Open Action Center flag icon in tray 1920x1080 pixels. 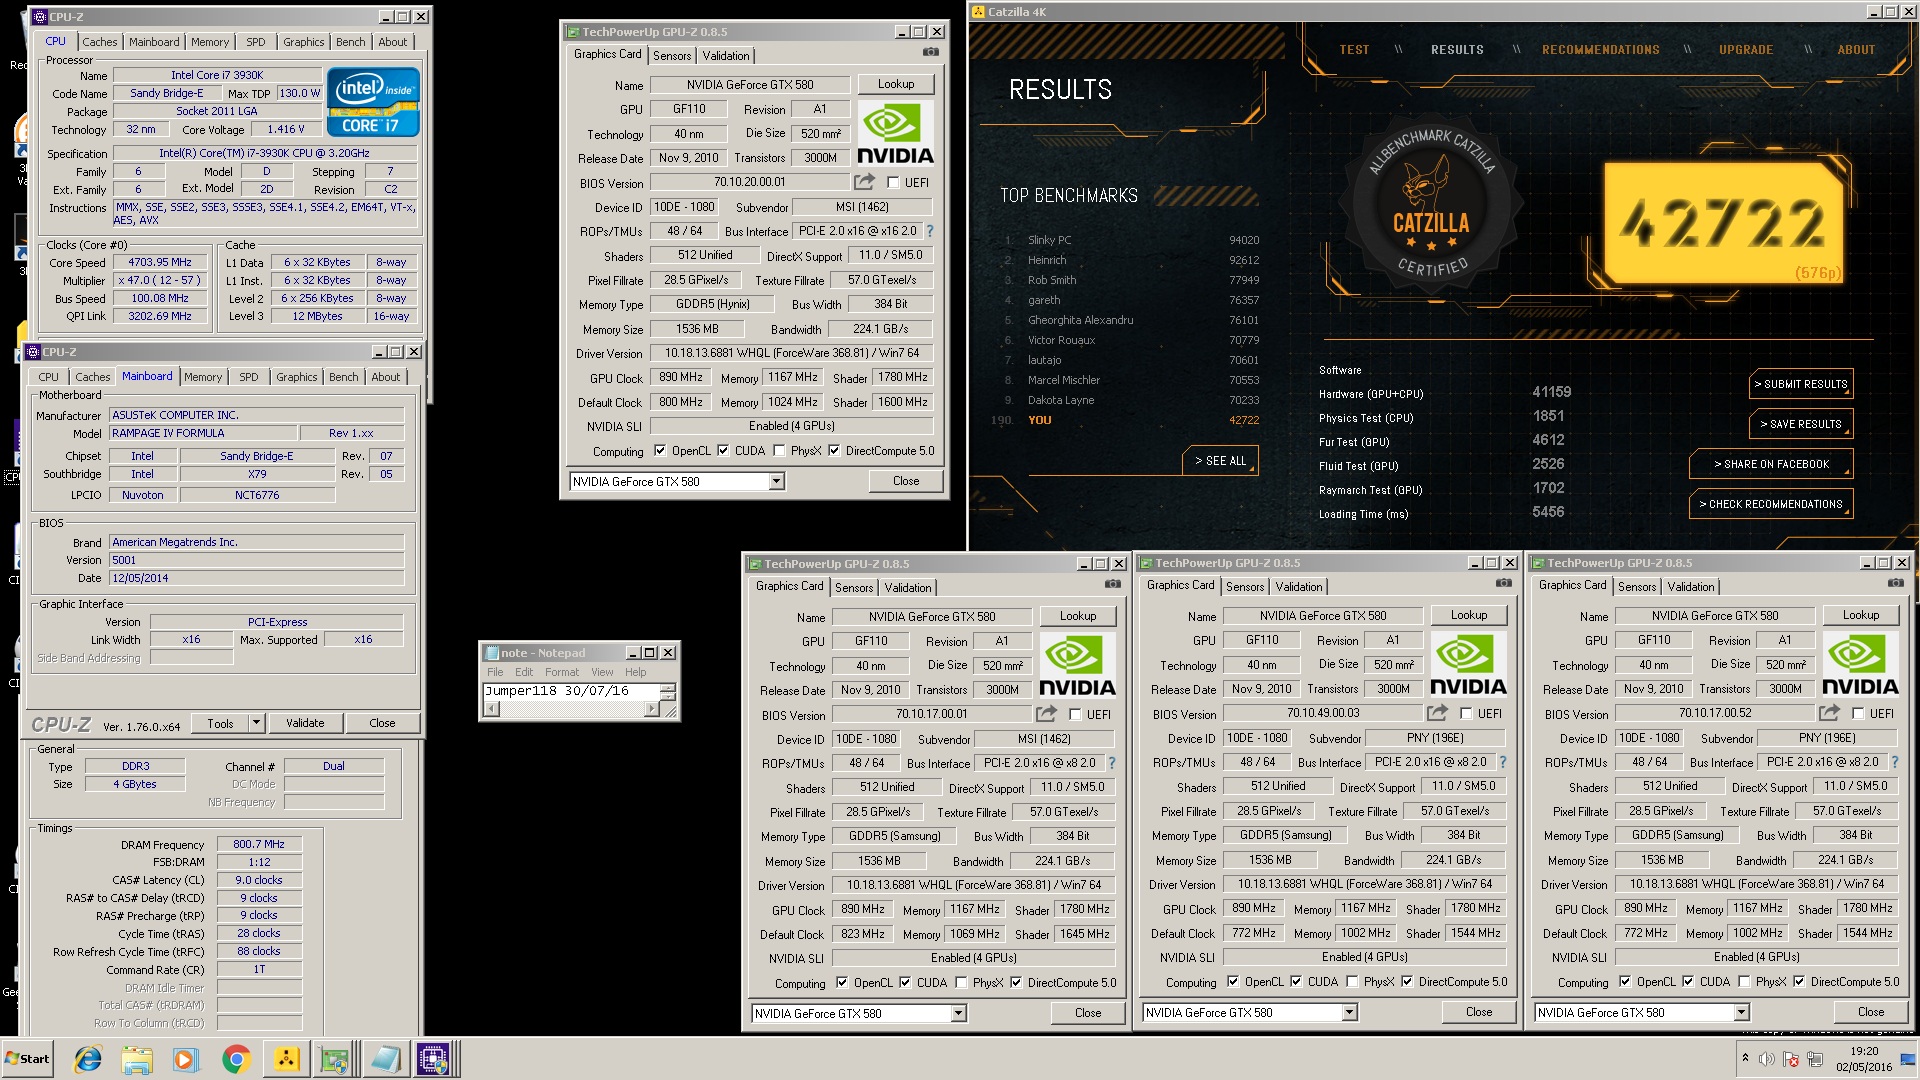(1791, 1059)
